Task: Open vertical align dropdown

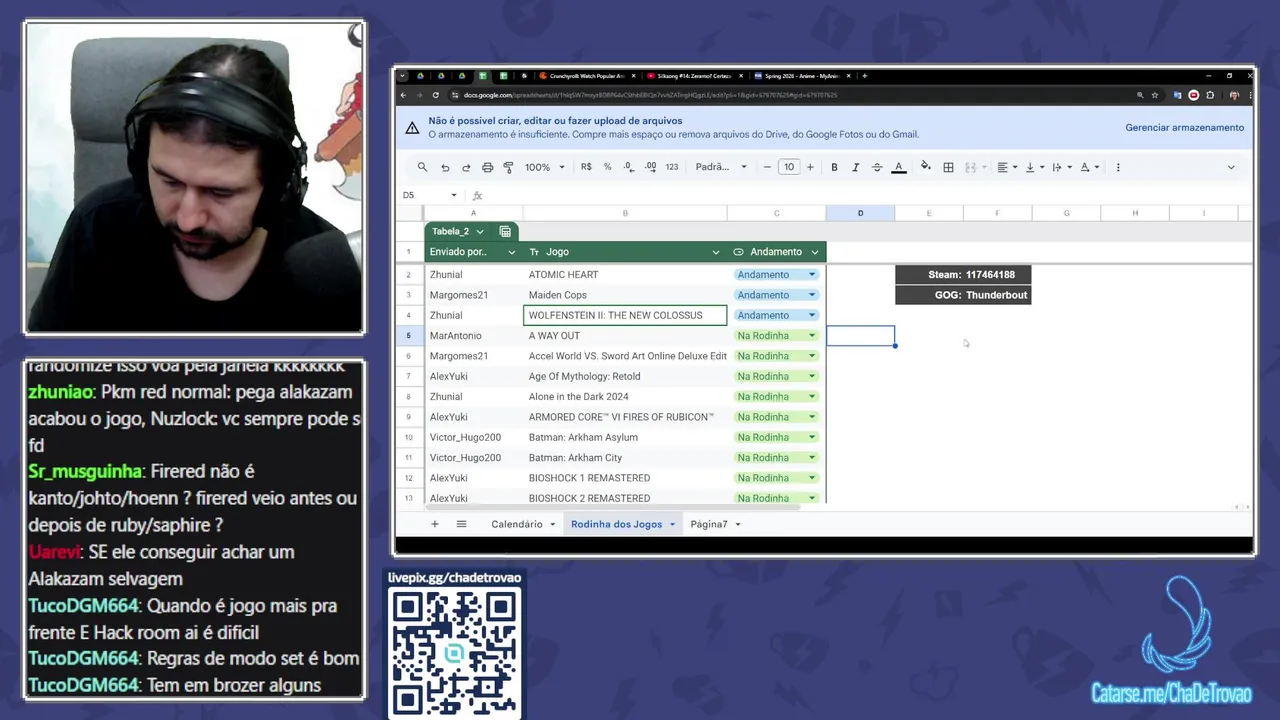Action: click(1035, 167)
